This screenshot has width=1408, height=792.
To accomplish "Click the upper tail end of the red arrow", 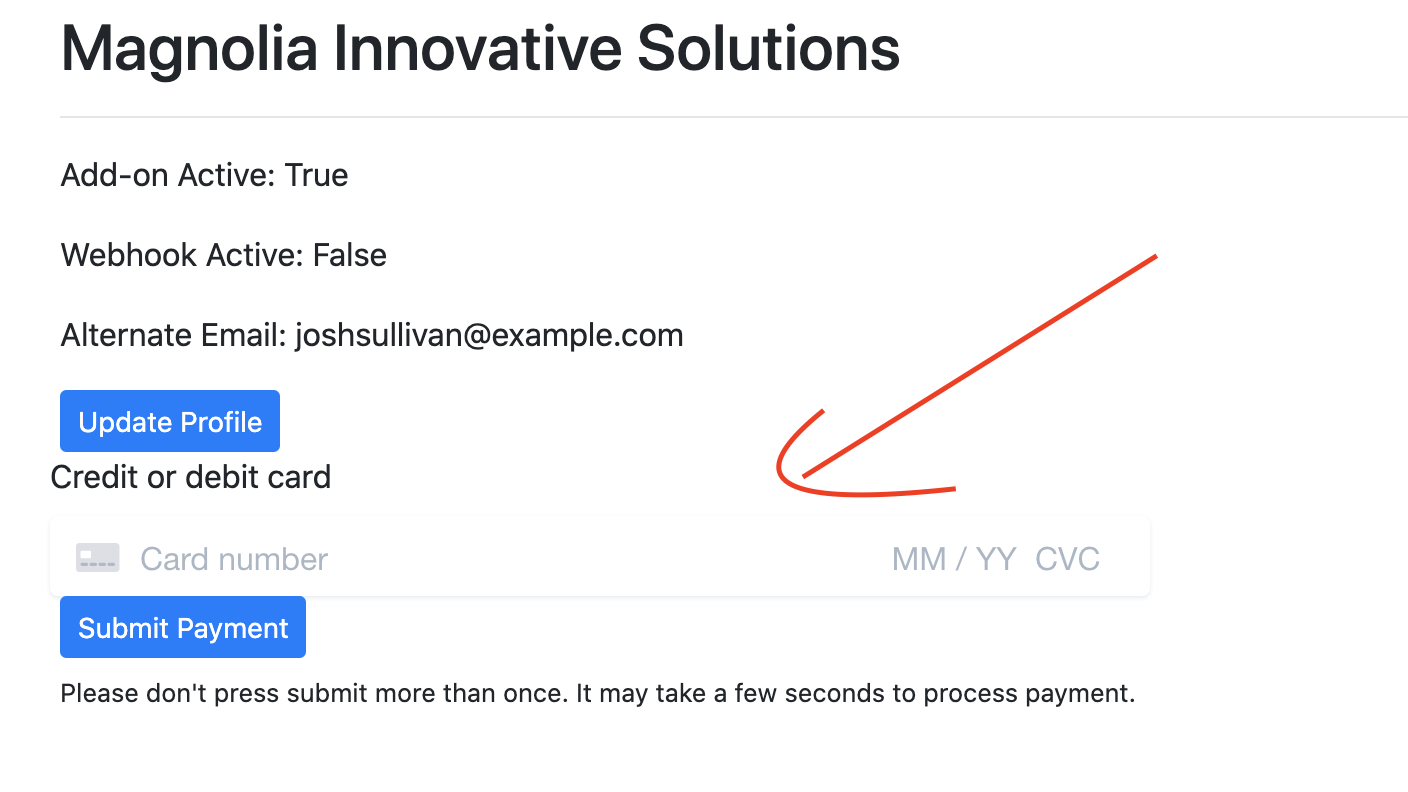I will (1155, 257).
